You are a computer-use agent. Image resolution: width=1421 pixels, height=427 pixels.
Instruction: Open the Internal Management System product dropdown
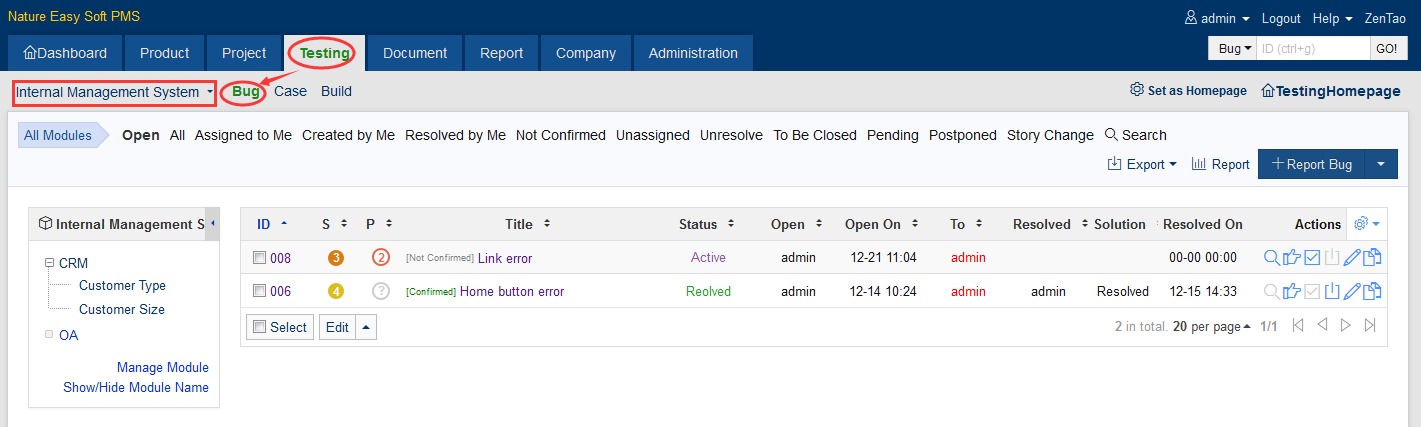coord(114,92)
